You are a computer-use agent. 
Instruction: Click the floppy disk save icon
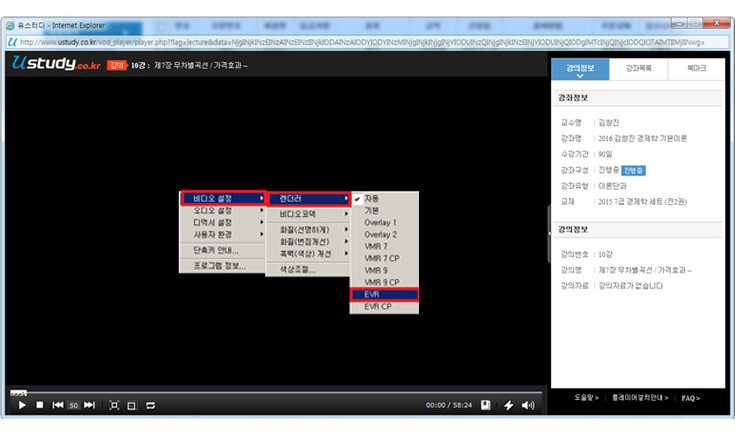486,405
